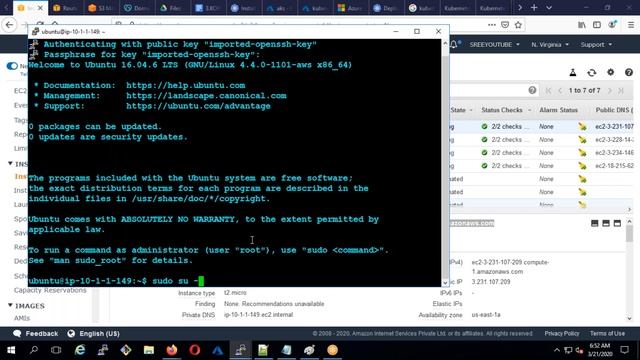Open the N. Virginia region dropdown
This screenshot has width=640, height=360.
(550, 44)
